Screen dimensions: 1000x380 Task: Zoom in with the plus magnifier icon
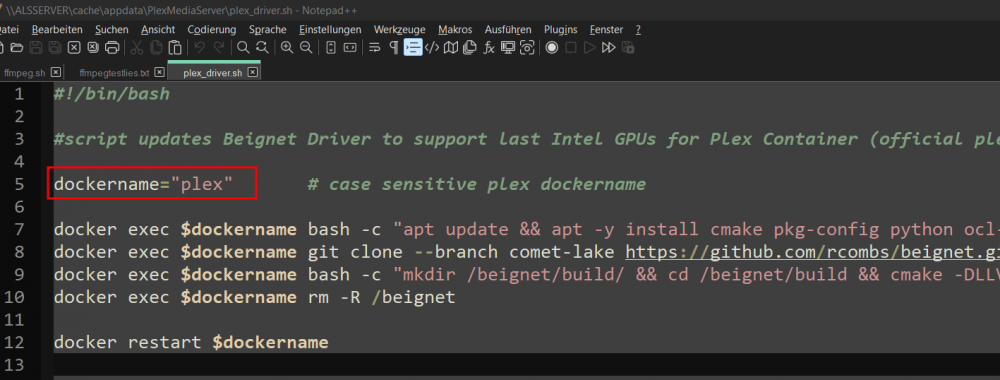click(287, 47)
